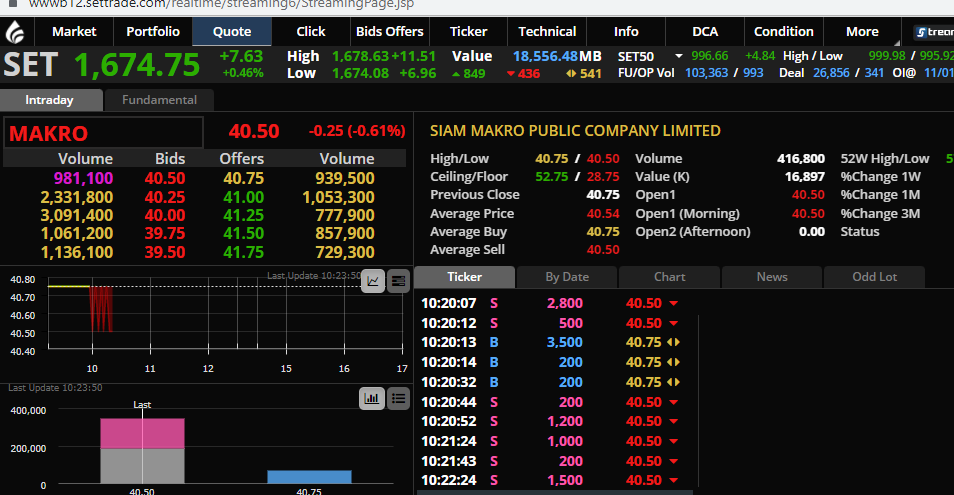Select the Ticker tab below company info

(465, 277)
